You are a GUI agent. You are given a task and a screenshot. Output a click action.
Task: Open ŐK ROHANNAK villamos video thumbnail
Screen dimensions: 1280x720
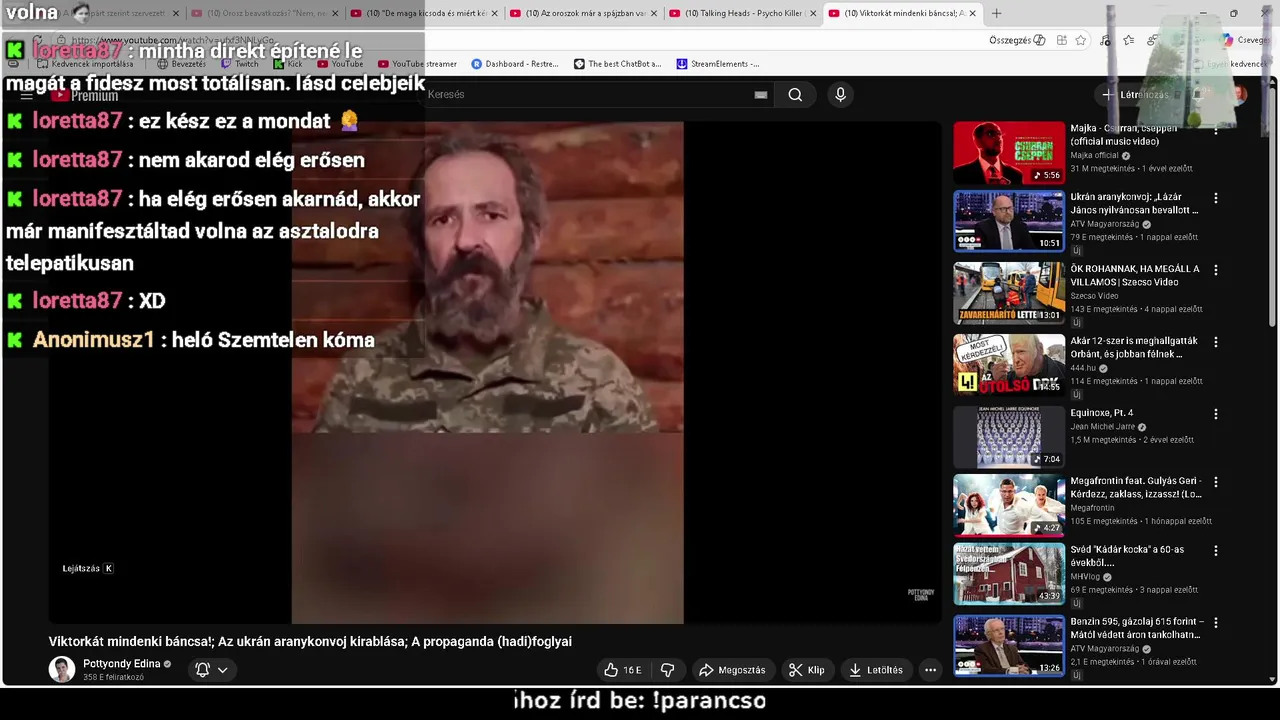[x=1009, y=293]
